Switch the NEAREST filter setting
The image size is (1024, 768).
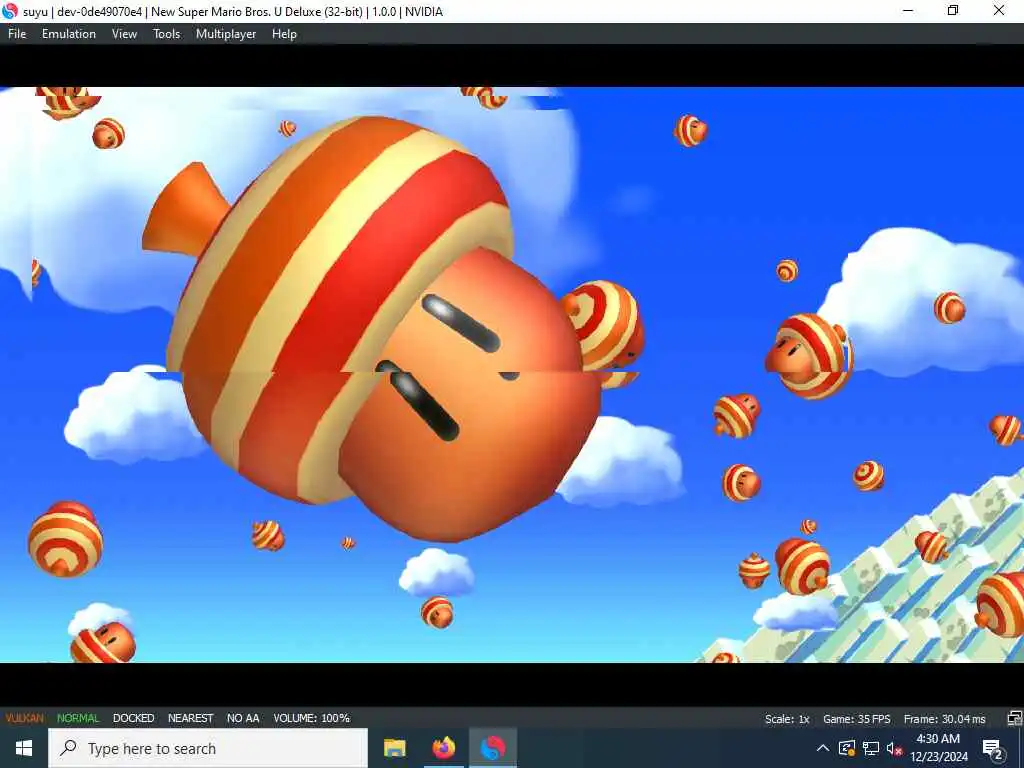(x=191, y=718)
